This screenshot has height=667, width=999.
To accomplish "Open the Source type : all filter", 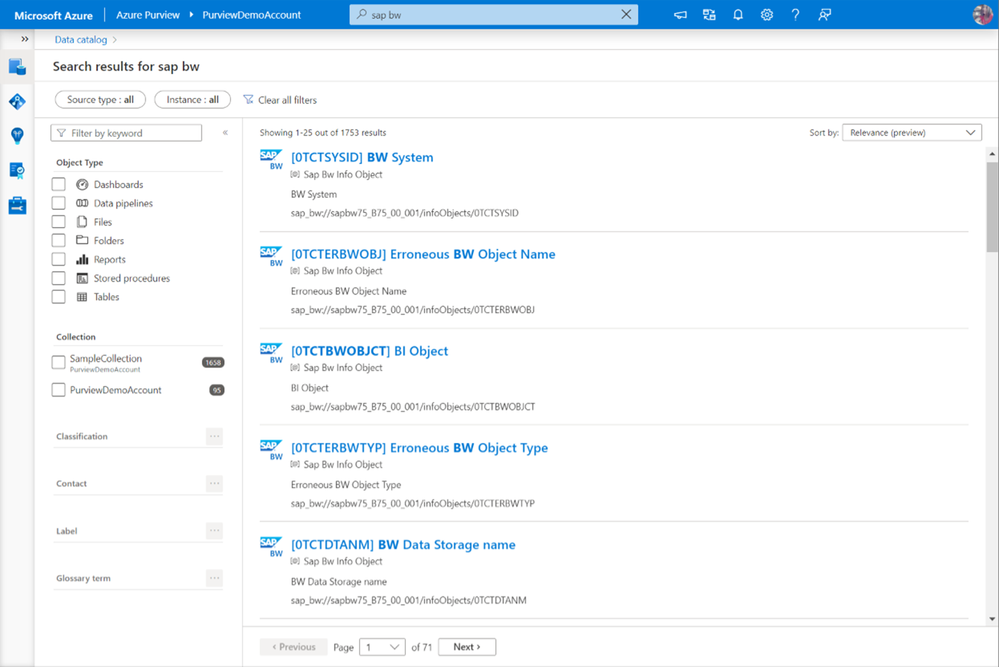I will pos(101,99).
